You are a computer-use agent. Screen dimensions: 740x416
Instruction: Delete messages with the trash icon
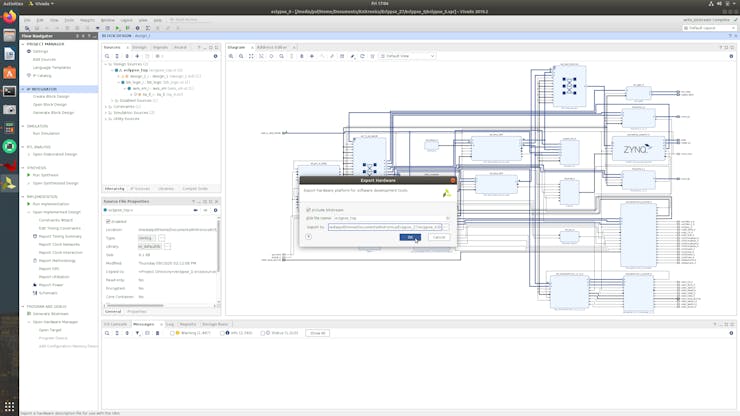tap(158, 333)
